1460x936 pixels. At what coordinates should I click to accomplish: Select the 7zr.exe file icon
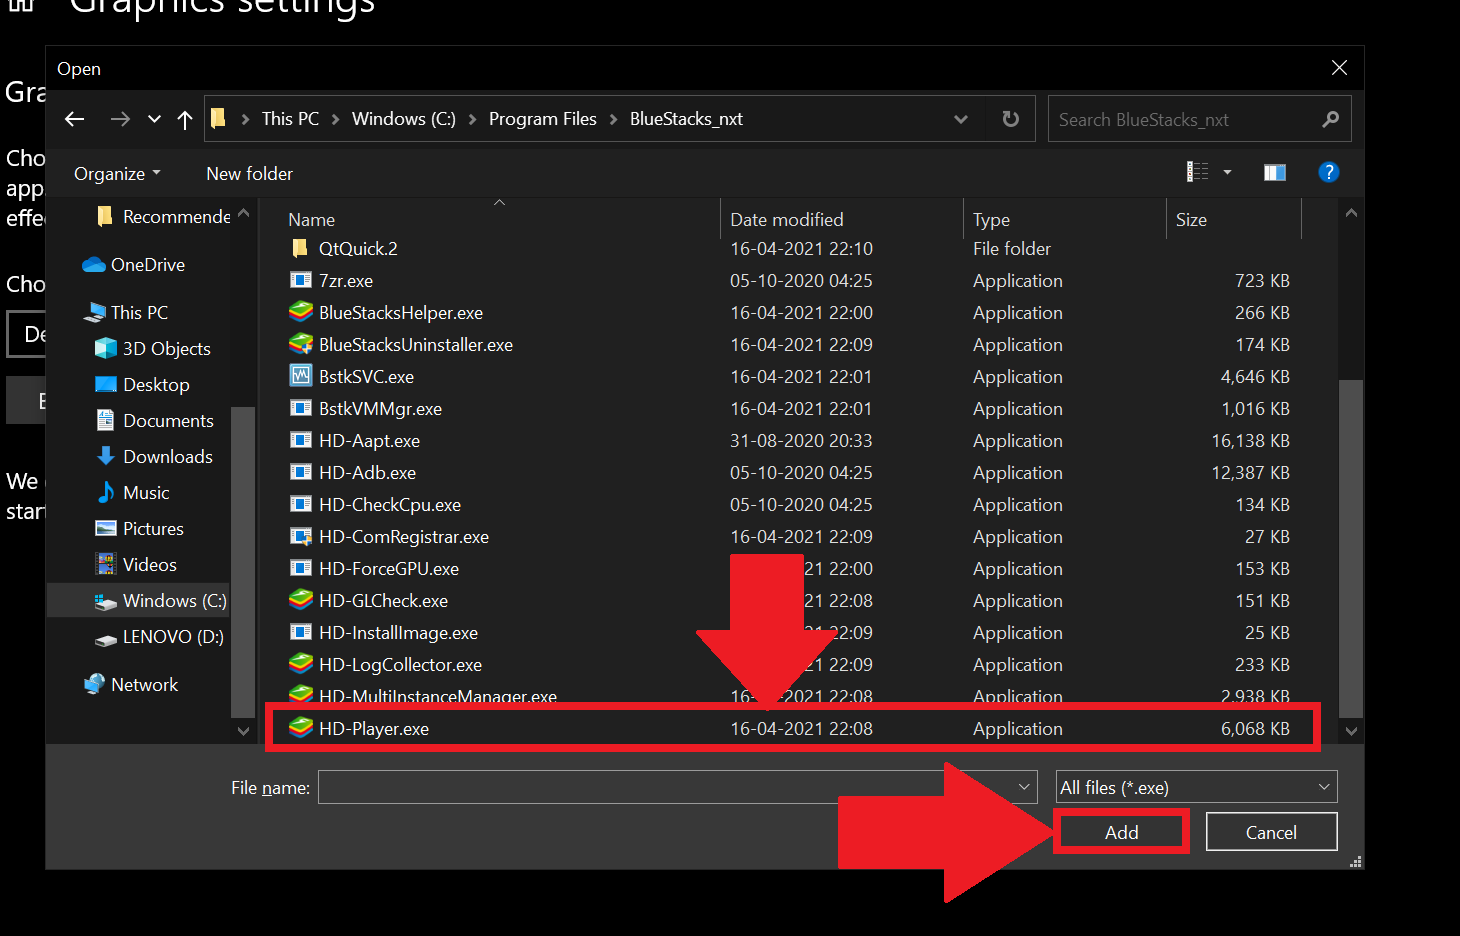[300, 280]
